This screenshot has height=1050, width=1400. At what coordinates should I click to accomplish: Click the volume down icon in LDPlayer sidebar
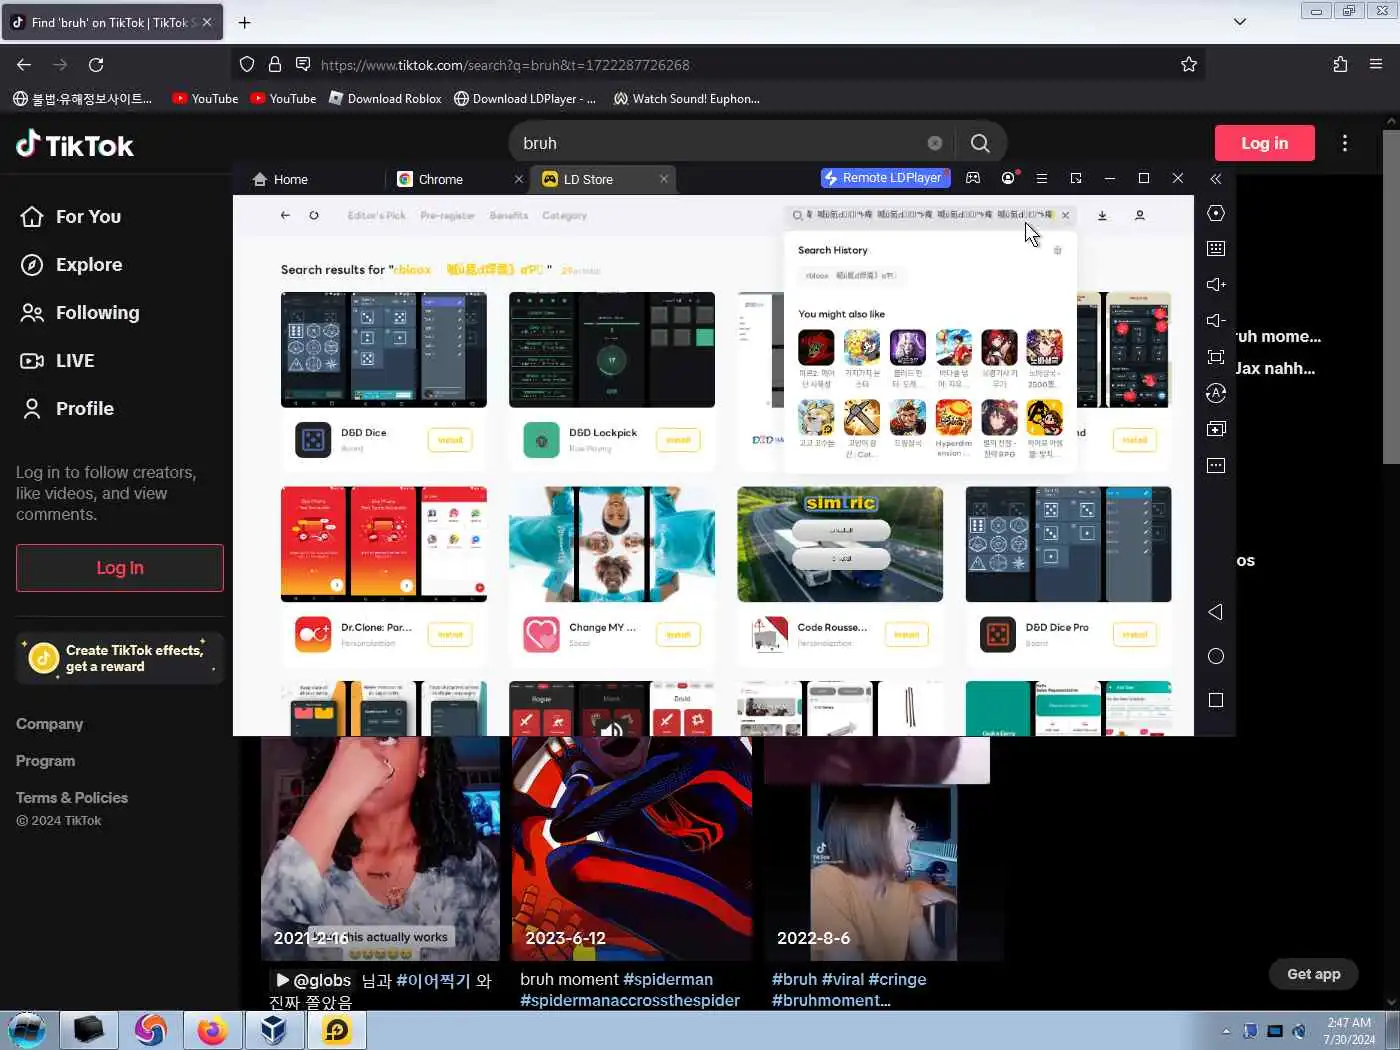pyautogui.click(x=1216, y=320)
